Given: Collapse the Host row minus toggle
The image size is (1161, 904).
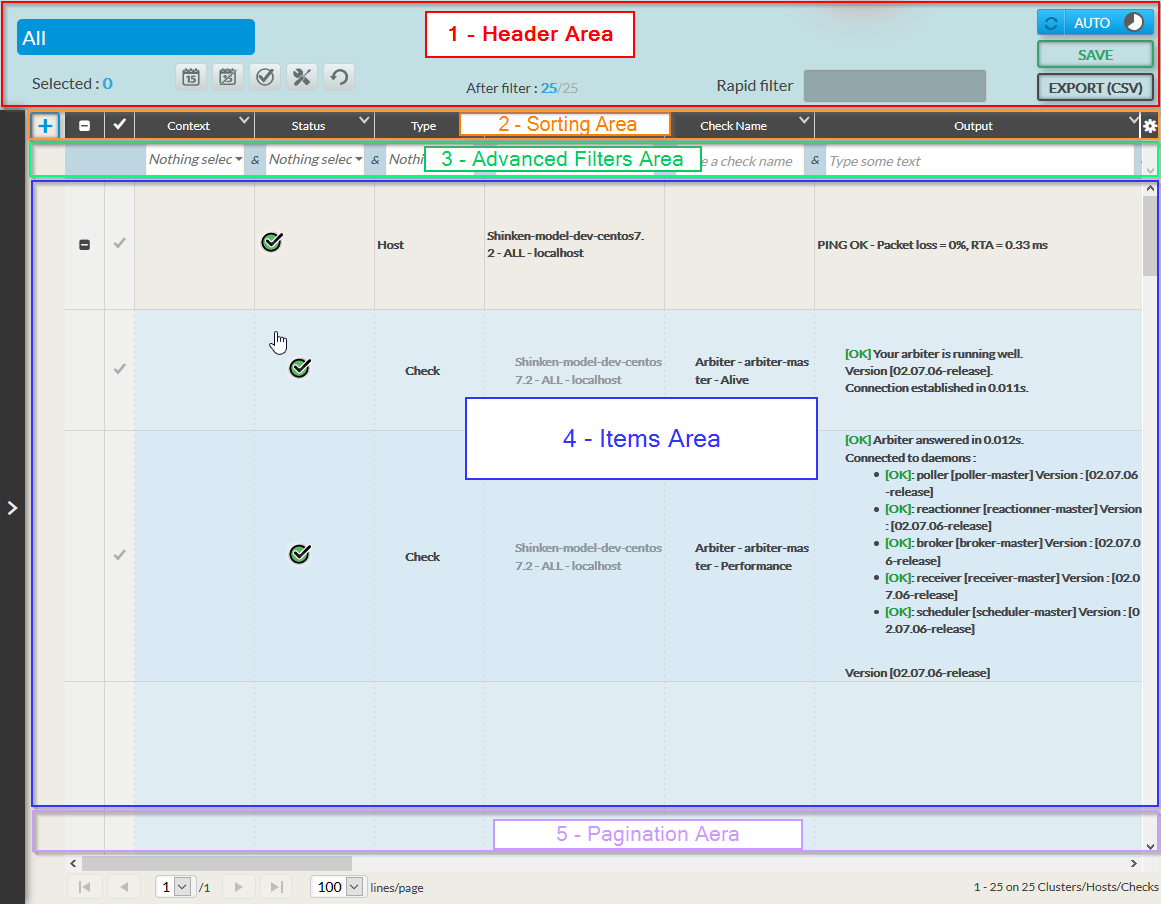Looking at the screenshot, I should 84,245.
